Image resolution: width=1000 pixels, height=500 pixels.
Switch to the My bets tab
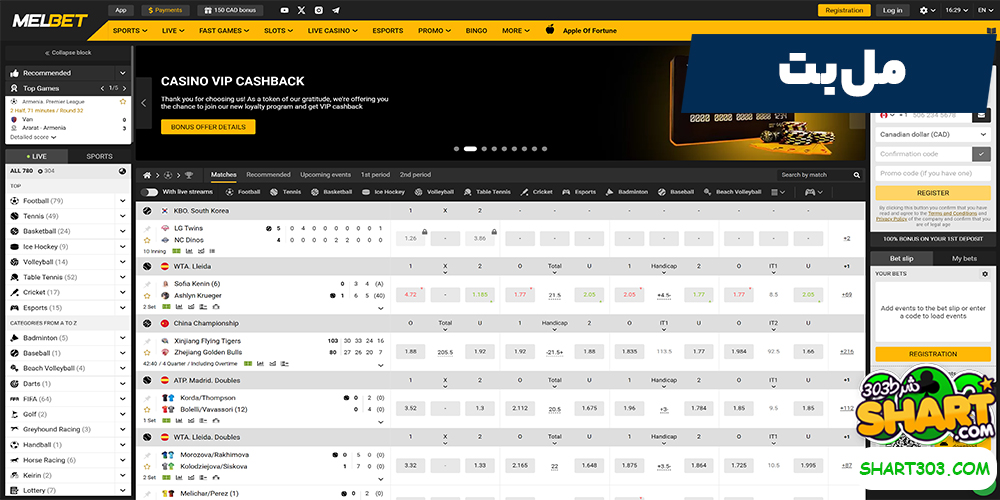[964, 258]
